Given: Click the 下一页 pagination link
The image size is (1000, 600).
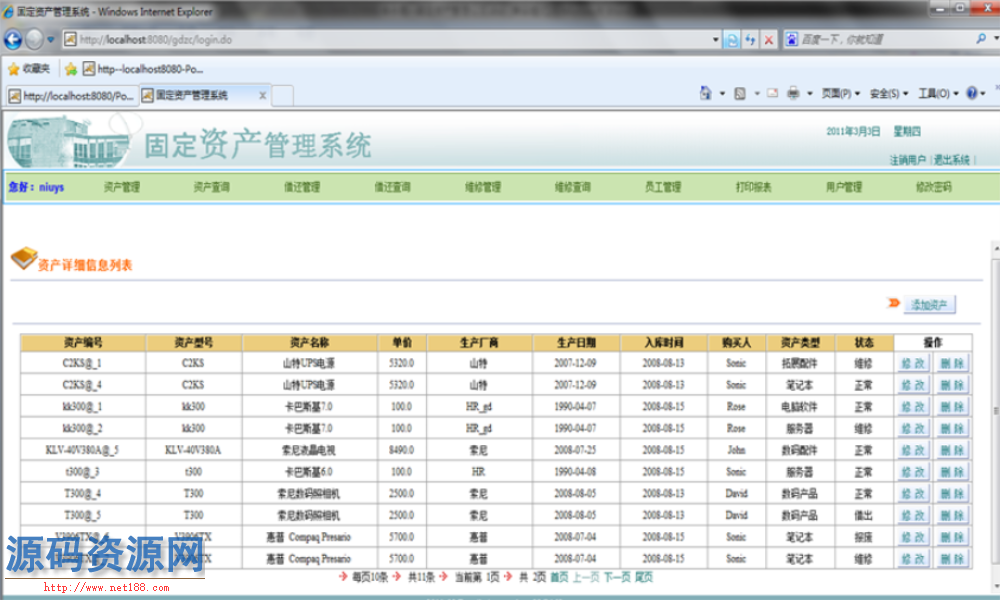Looking at the screenshot, I should click(617, 577).
